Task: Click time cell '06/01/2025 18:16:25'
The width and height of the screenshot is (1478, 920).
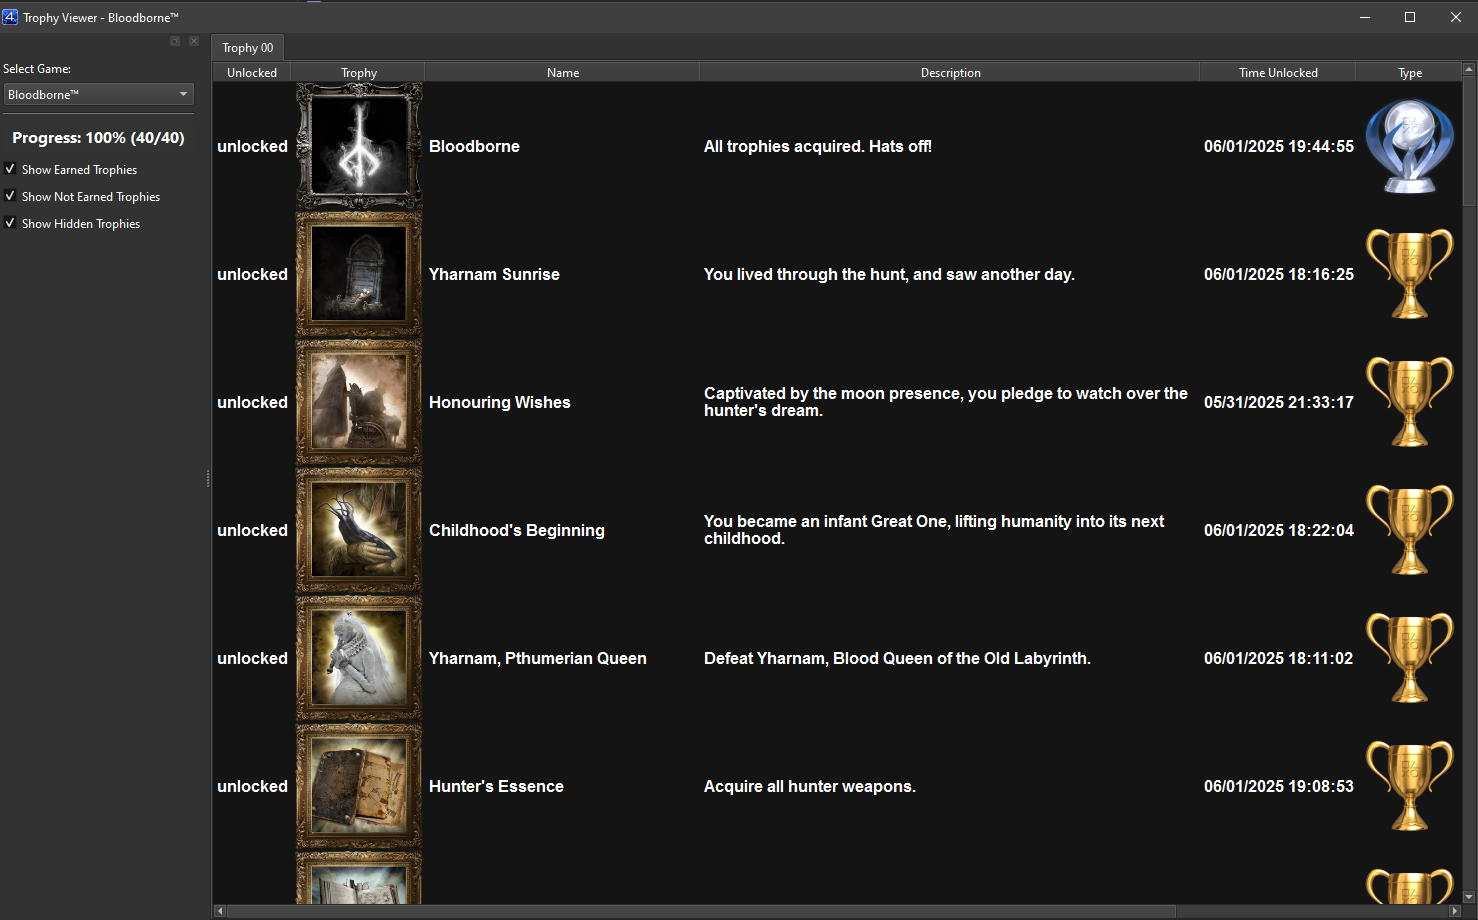Action: pyautogui.click(x=1279, y=274)
